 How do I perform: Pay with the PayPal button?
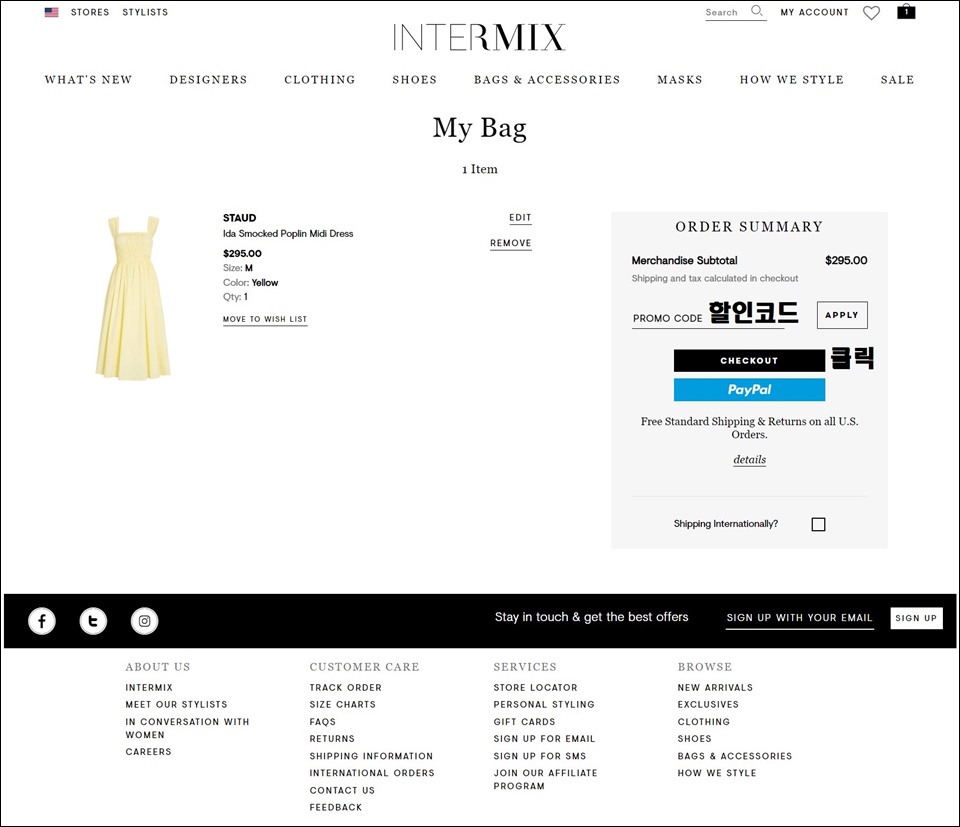(749, 390)
